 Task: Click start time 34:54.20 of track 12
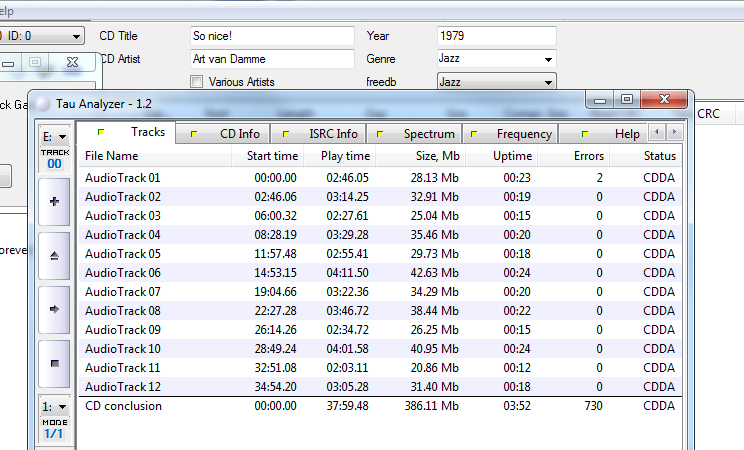(275, 386)
